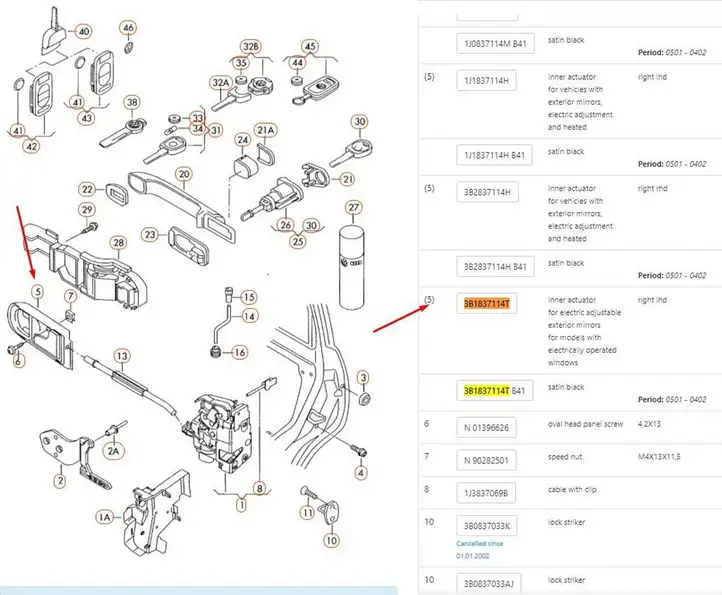Click lock striker part 3B0837033AJ
Screen dimensions: 722x595
(488, 583)
